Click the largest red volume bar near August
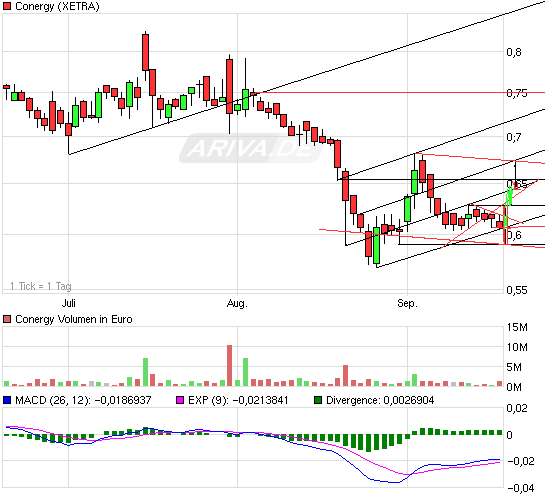The width and height of the screenshot is (545, 496). point(229,365)
